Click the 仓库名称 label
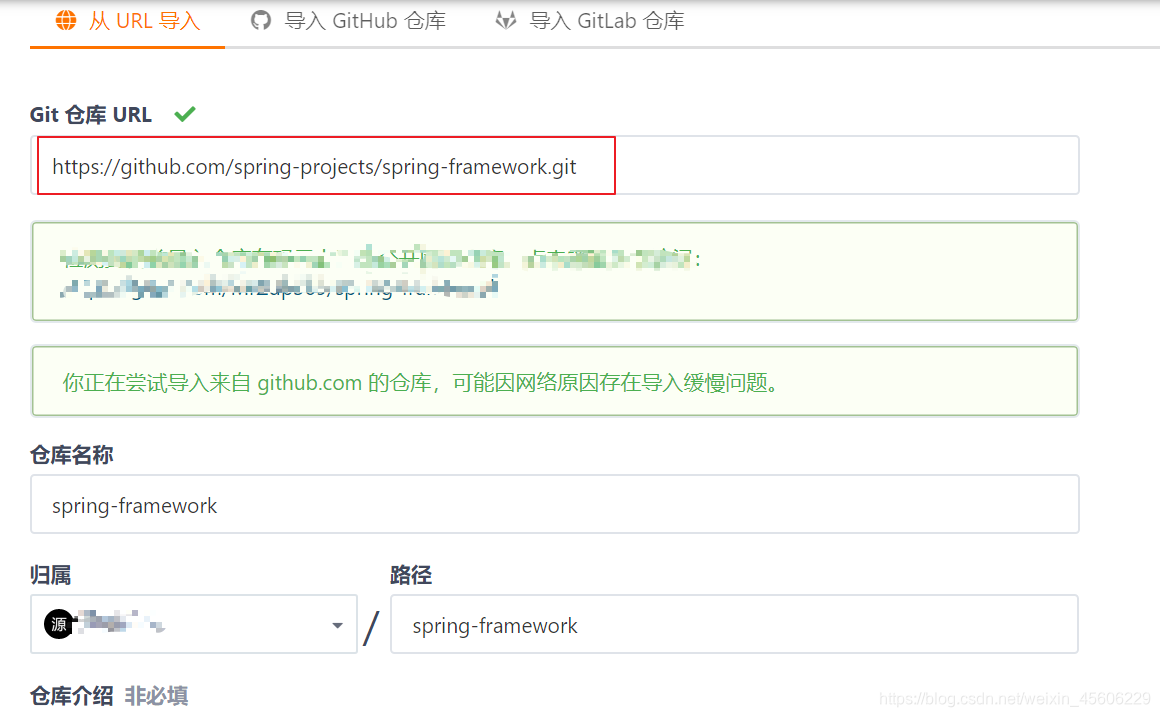 tap(72, 455)
